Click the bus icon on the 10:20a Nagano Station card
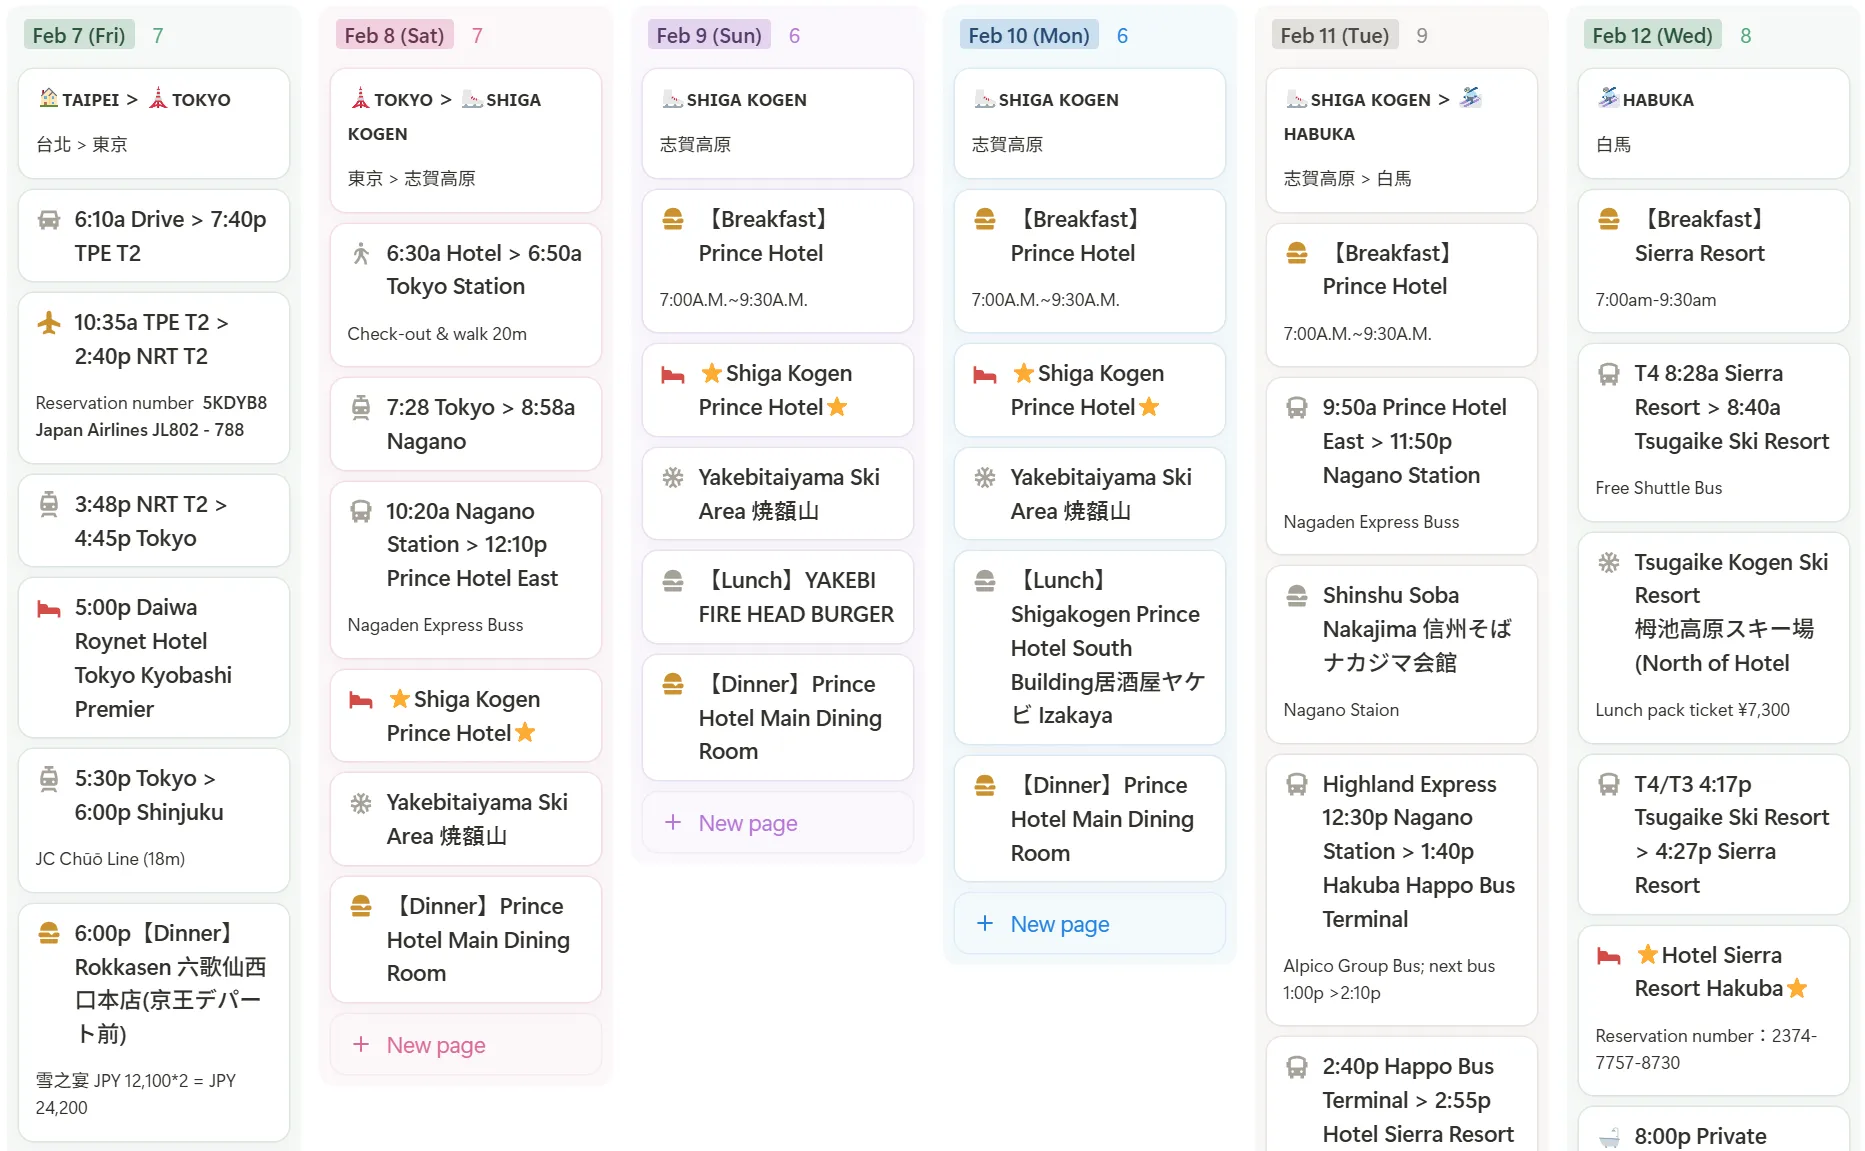 click(x=361, y=512)
